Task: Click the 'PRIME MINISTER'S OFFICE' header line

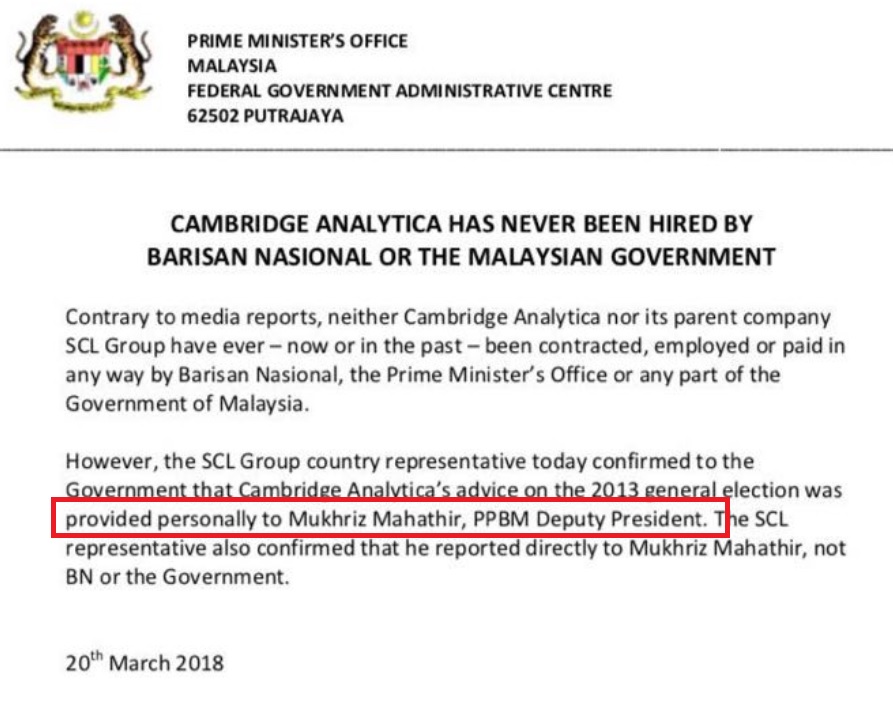Action: pyautogui.click(x=297, y=41)
